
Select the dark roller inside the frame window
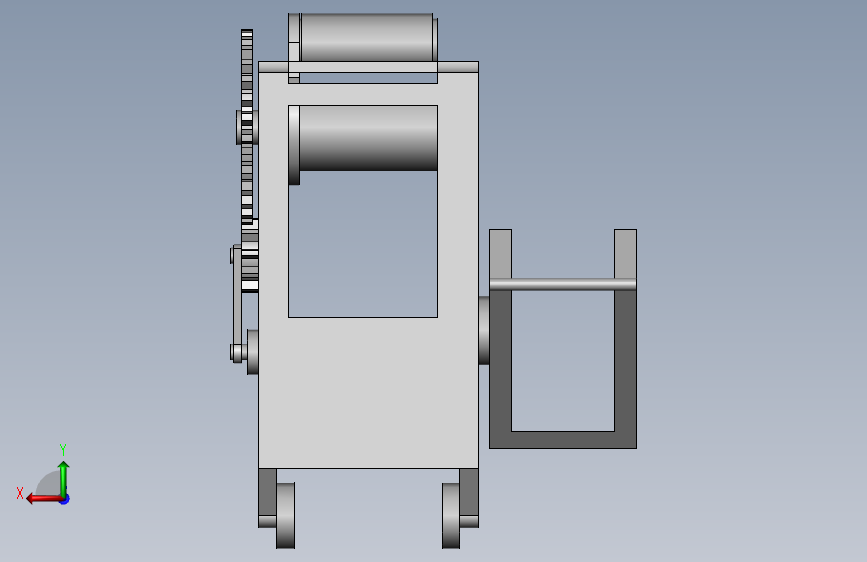pyautogui.click(x=368, y=138)
